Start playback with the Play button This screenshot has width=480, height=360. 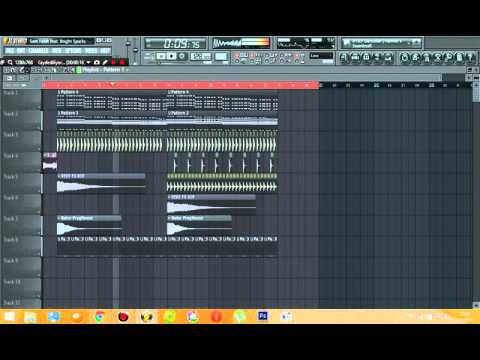pos(161,56)
